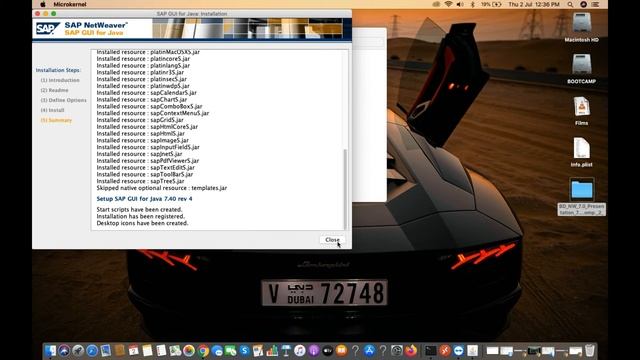Open FaceTime from the Dock

click(231, 351)
